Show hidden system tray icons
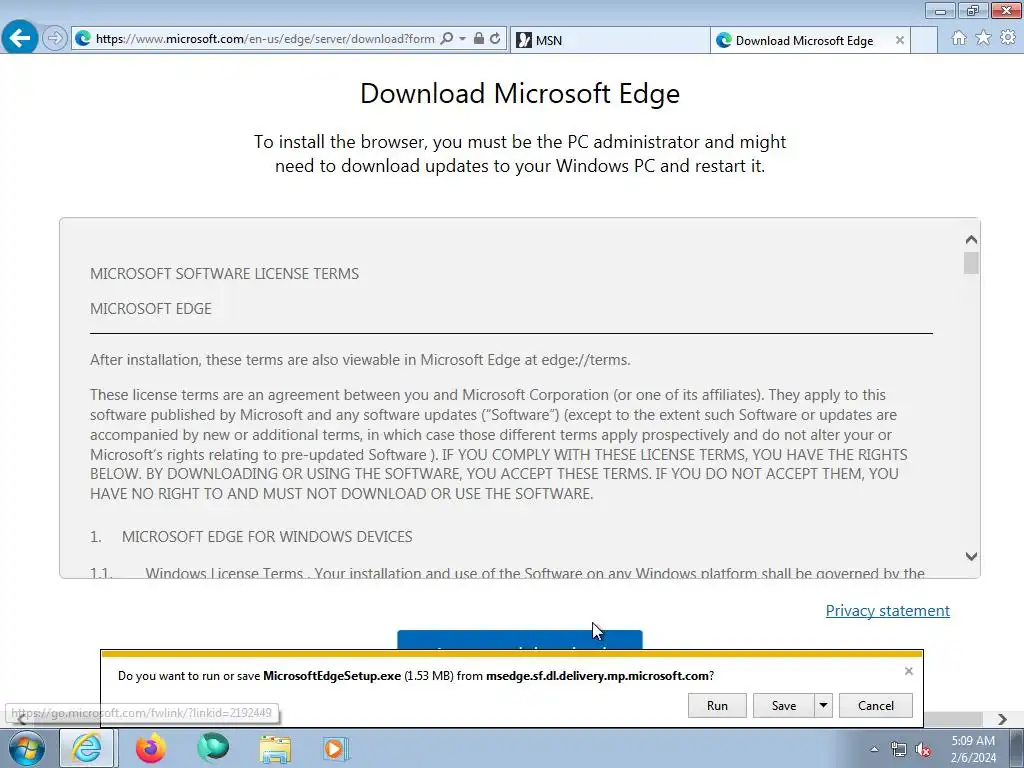This screenshot has height=768, width=1024. click(874, 749)
